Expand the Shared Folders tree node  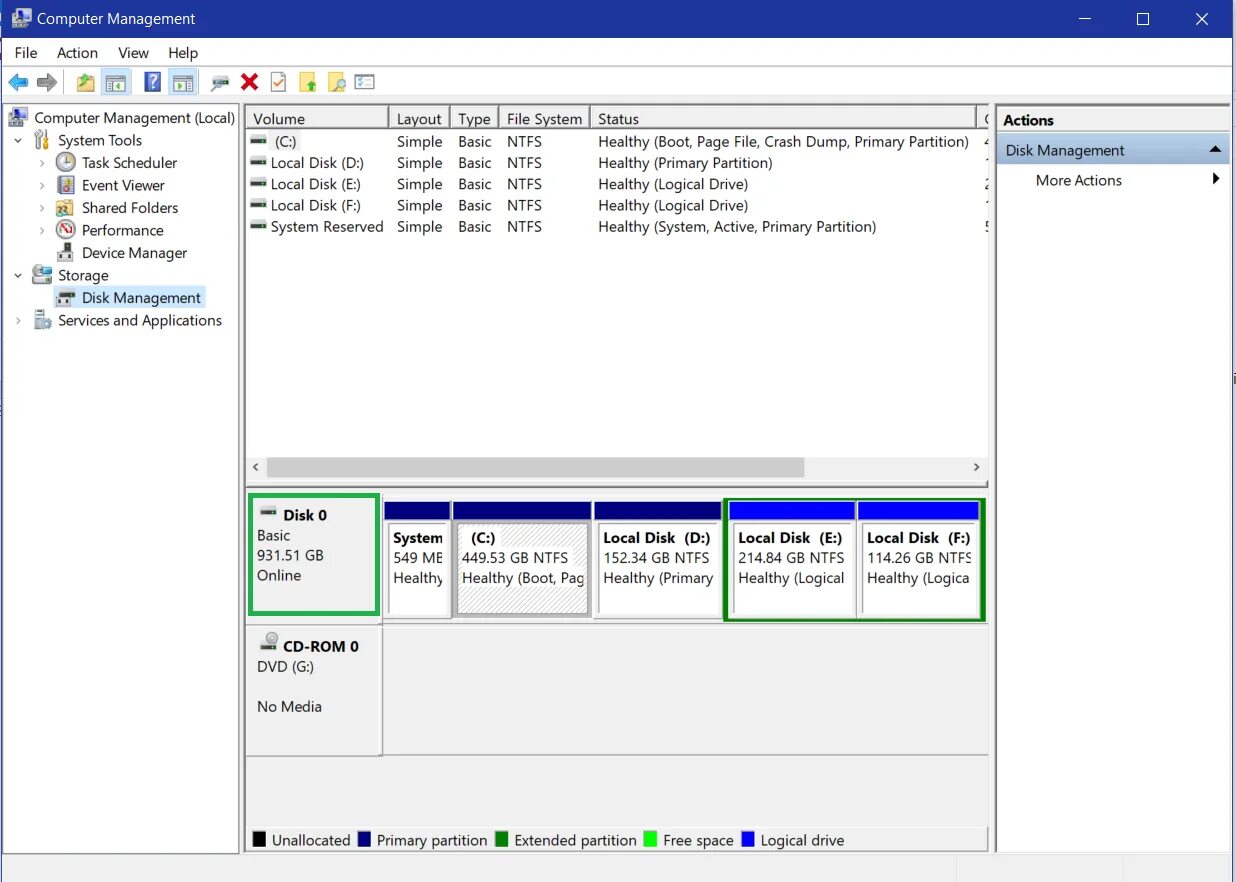pyautogui.click(x=42, y=208)
